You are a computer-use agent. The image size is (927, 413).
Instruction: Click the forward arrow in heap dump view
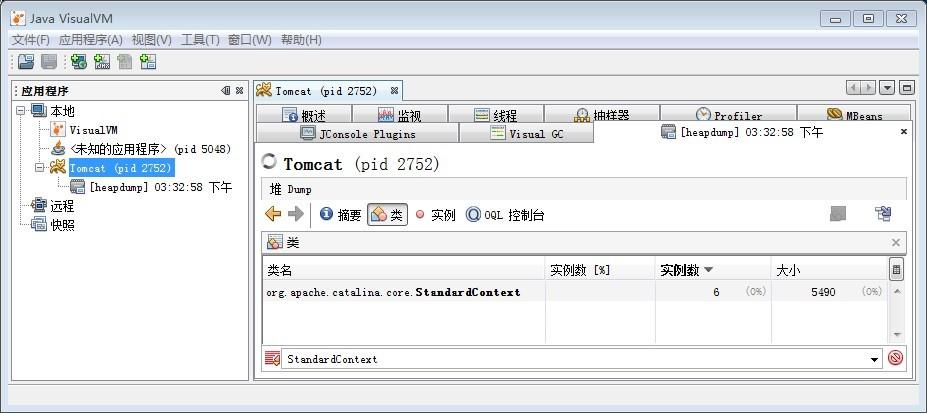pos(296,214)
